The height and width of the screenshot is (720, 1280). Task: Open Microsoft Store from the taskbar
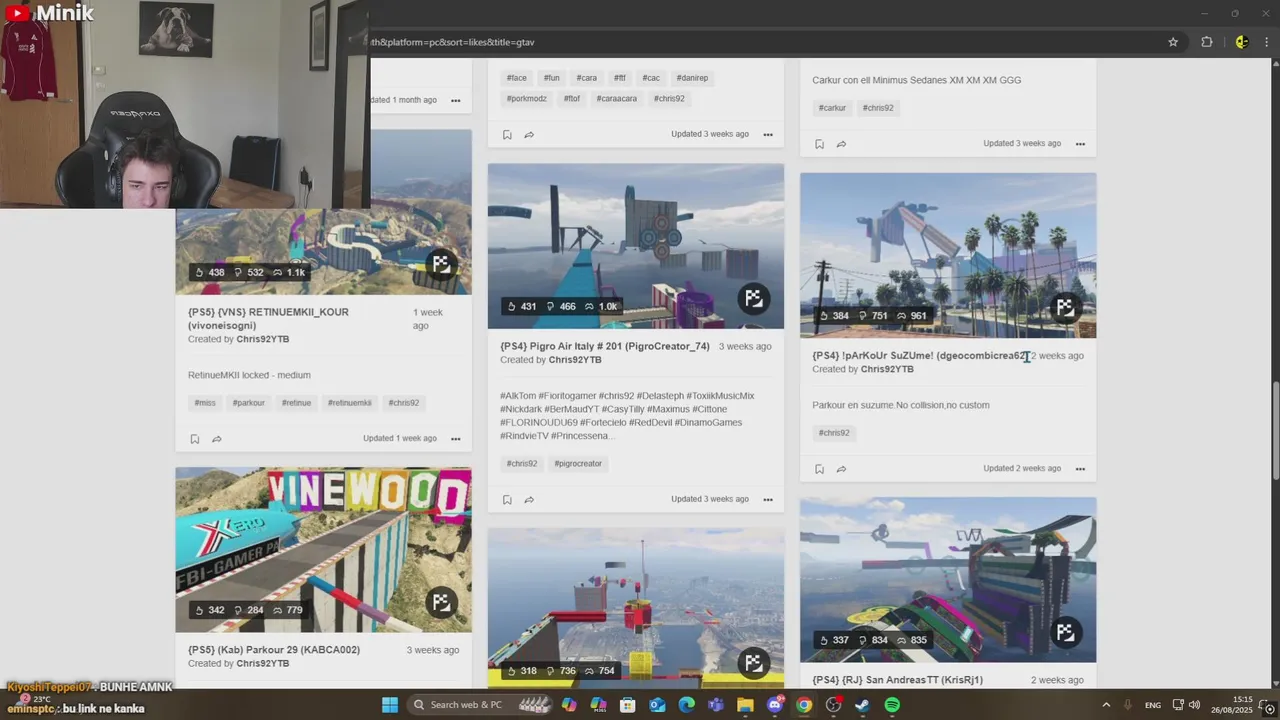[x=628, y=705]
